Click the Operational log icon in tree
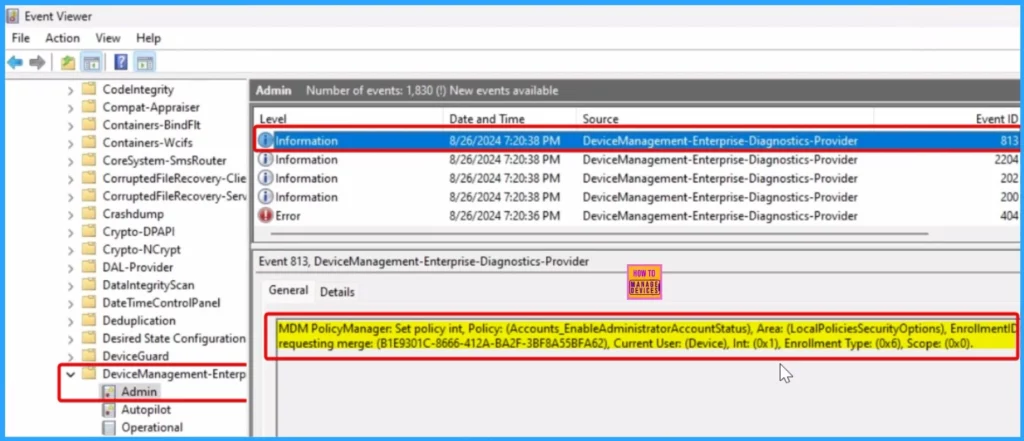This screenshot has width=1024, height=441. (x=109, y=427)
